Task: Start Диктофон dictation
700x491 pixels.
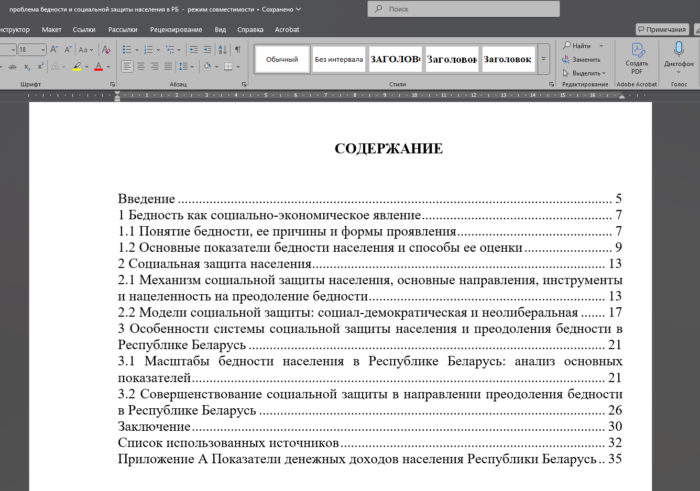Action: point(679,58)
